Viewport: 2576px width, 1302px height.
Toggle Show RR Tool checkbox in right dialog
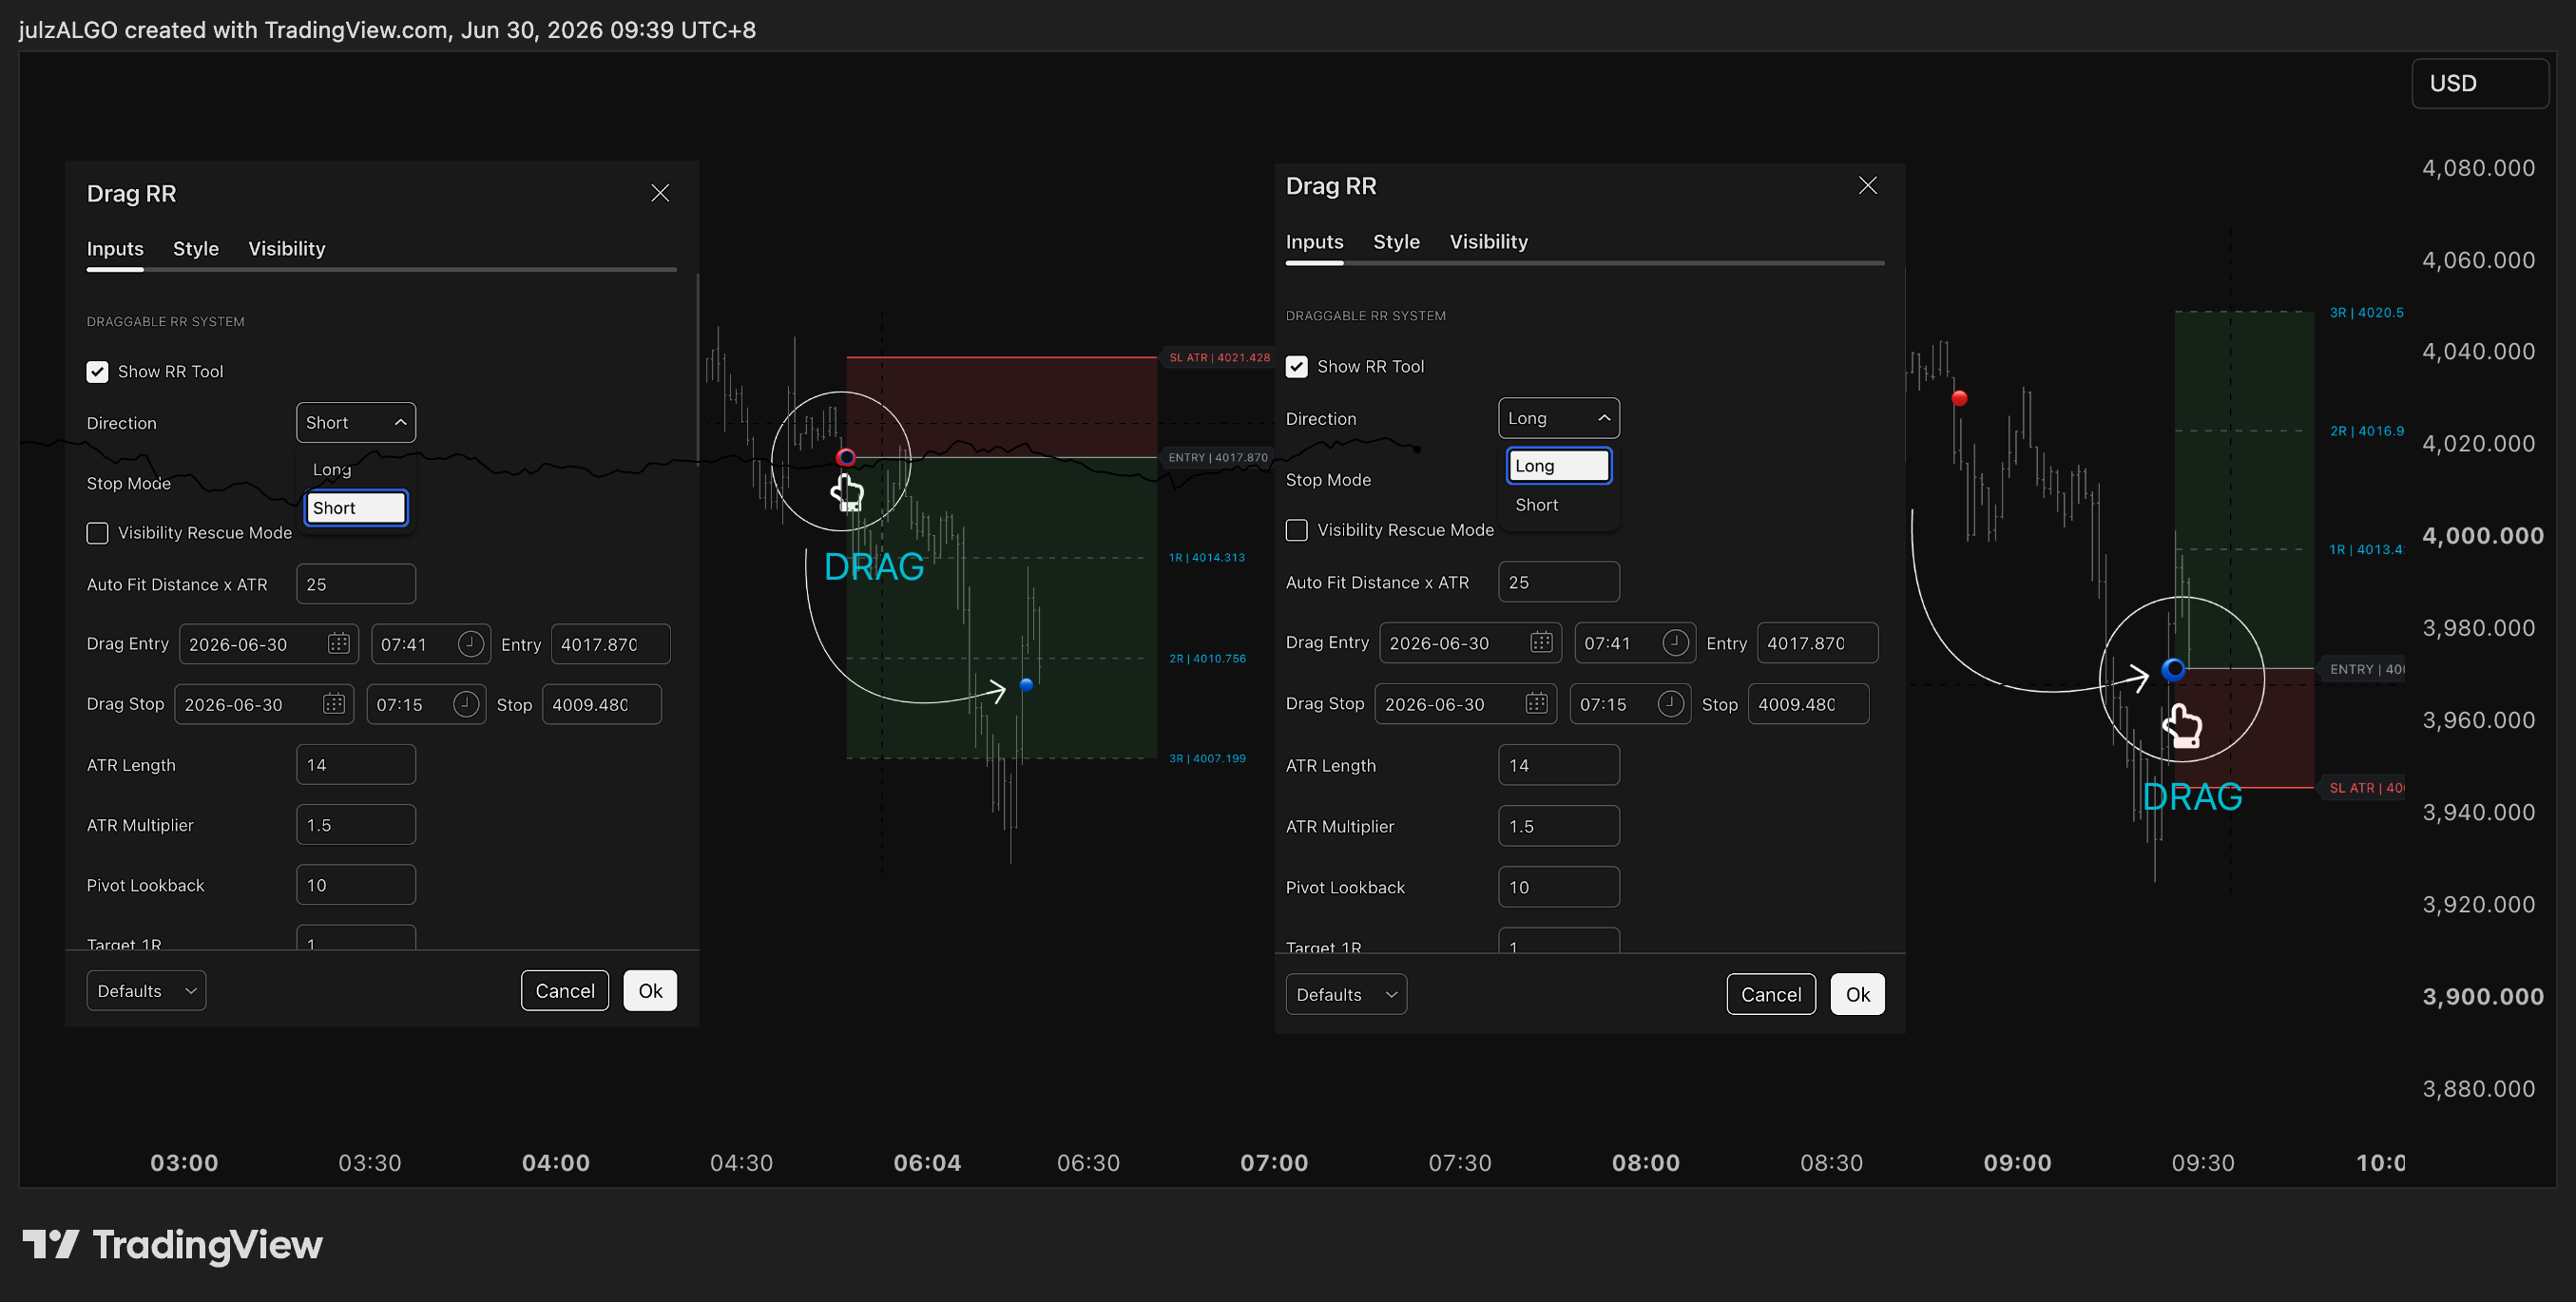1296,367
